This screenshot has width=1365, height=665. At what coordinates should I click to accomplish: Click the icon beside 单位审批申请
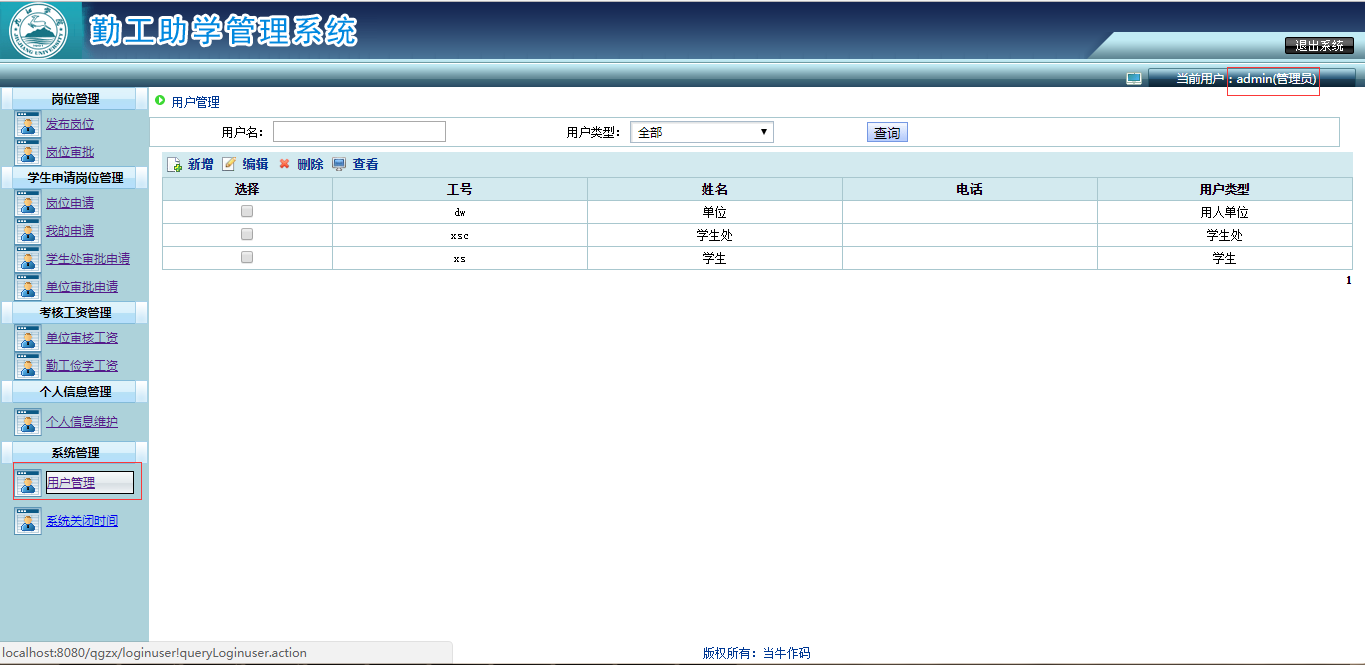[x=28, y=287]
